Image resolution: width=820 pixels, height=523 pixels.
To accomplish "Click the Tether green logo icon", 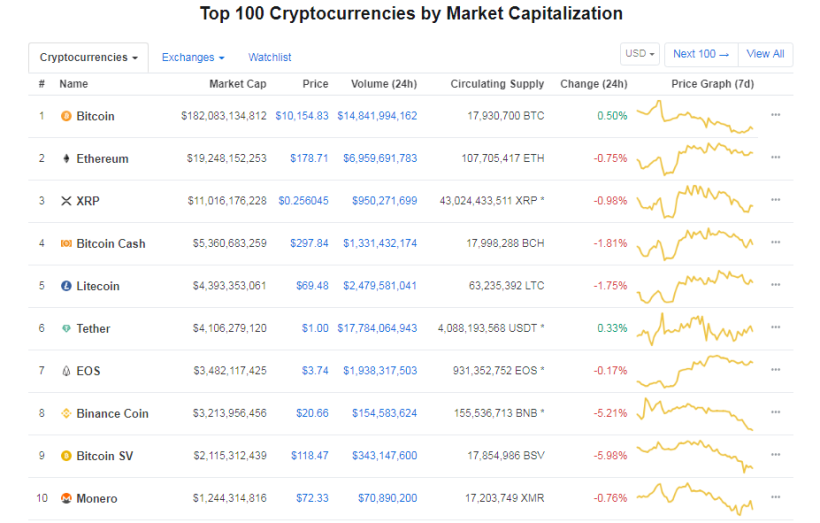I will 66,328.
